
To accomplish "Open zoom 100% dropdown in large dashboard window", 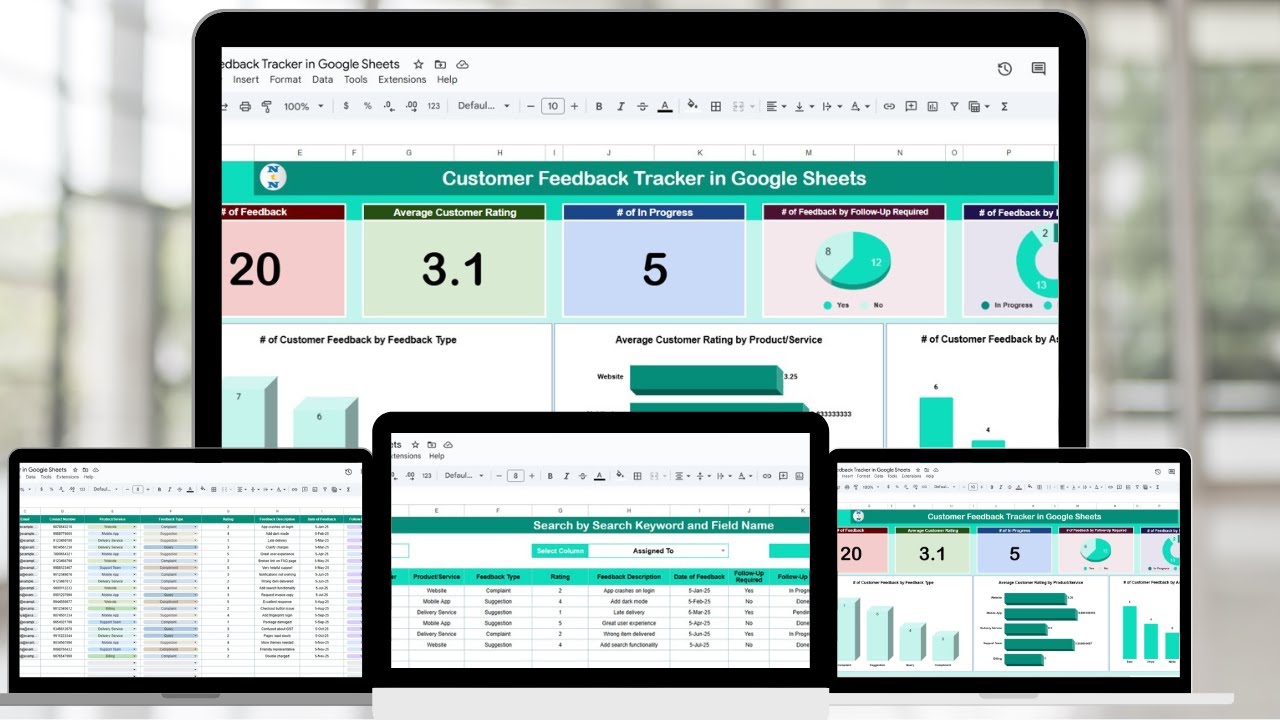I will click(304, 106).
